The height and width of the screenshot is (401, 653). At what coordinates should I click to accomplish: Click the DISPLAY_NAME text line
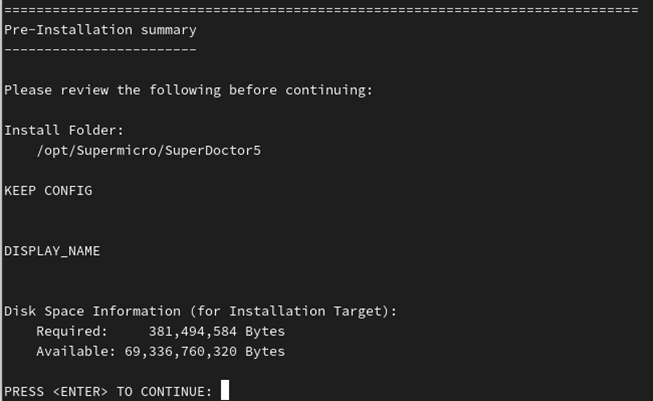(x=52, y=251)
